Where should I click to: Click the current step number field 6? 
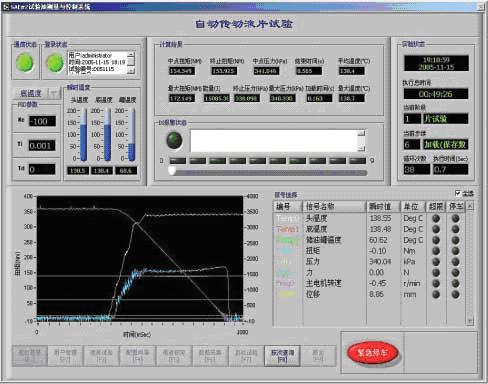[412, 144]
